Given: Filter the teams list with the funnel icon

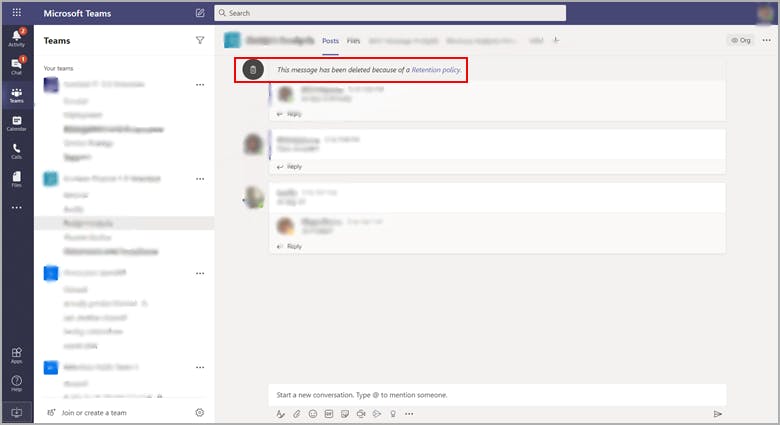Looking at the screenshot, I should click(200, 40).
